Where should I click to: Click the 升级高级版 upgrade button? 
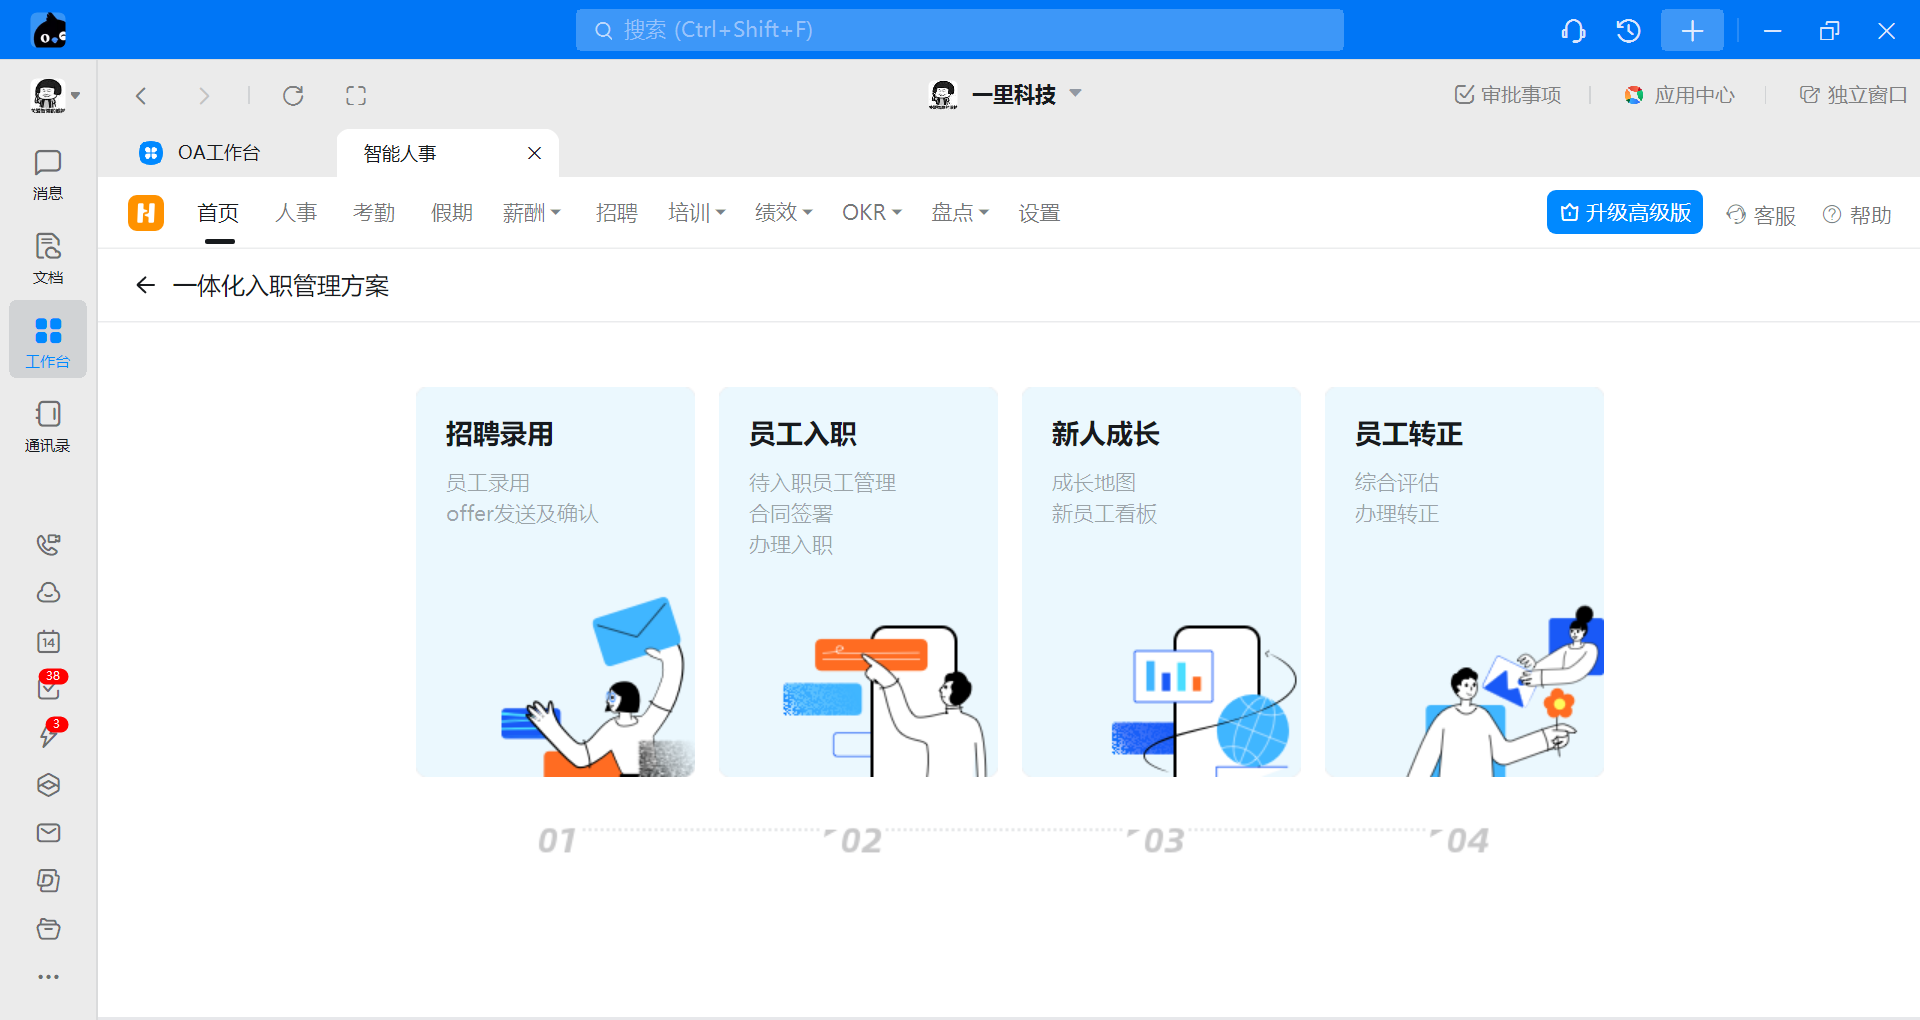[x=1624, y=213]
